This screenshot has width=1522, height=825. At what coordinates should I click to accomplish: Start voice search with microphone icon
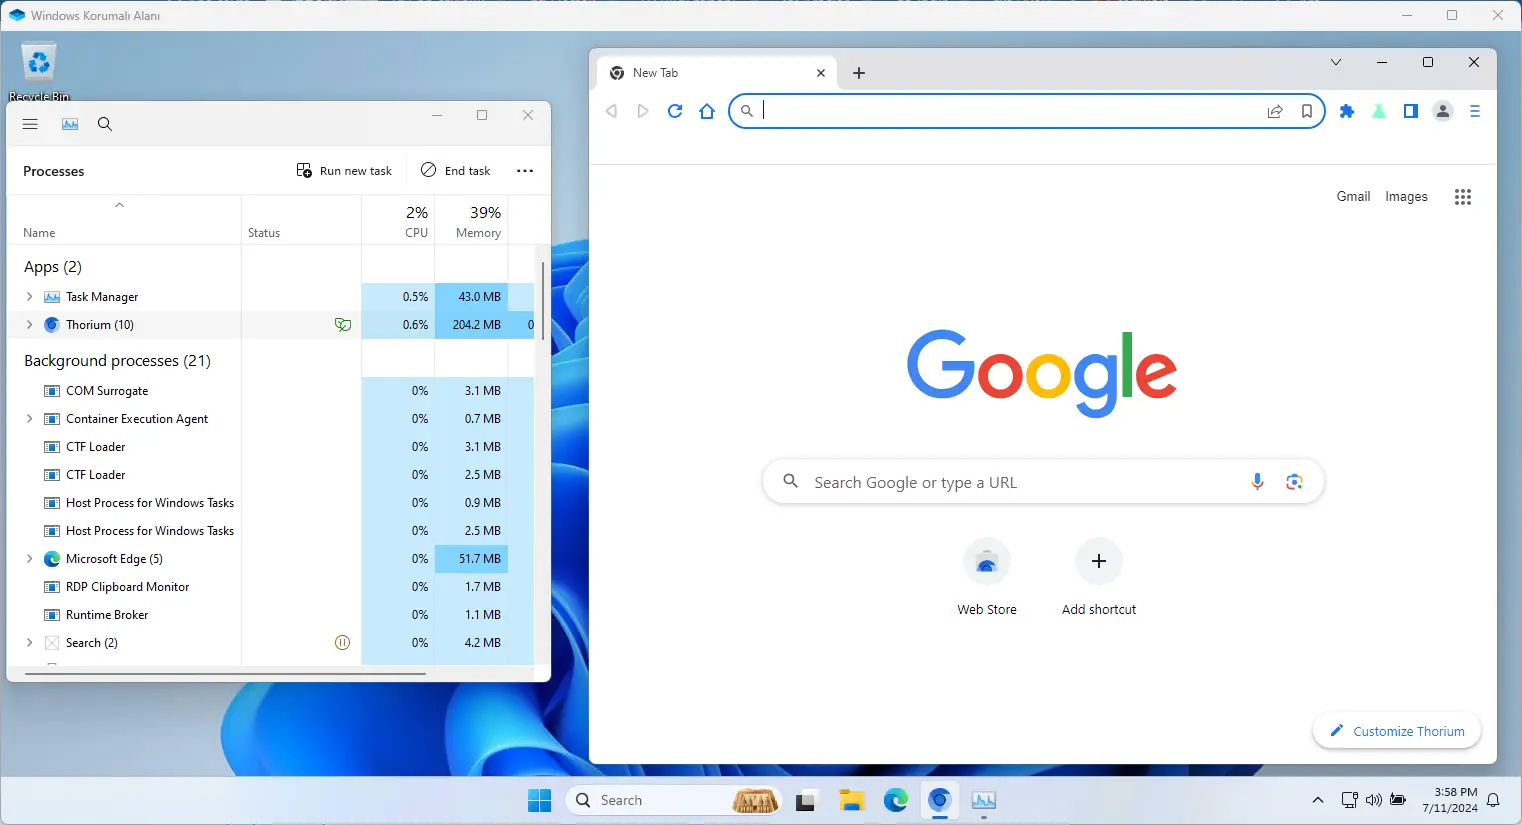pos(1258,482)
